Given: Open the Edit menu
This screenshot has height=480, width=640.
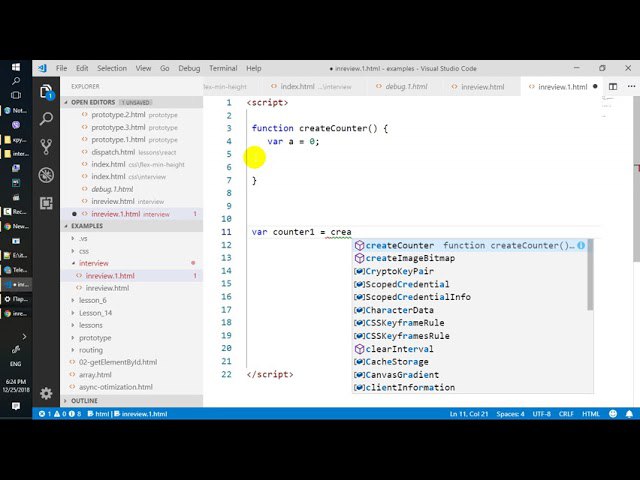Looking at the screenshot, I should (82, 68).
